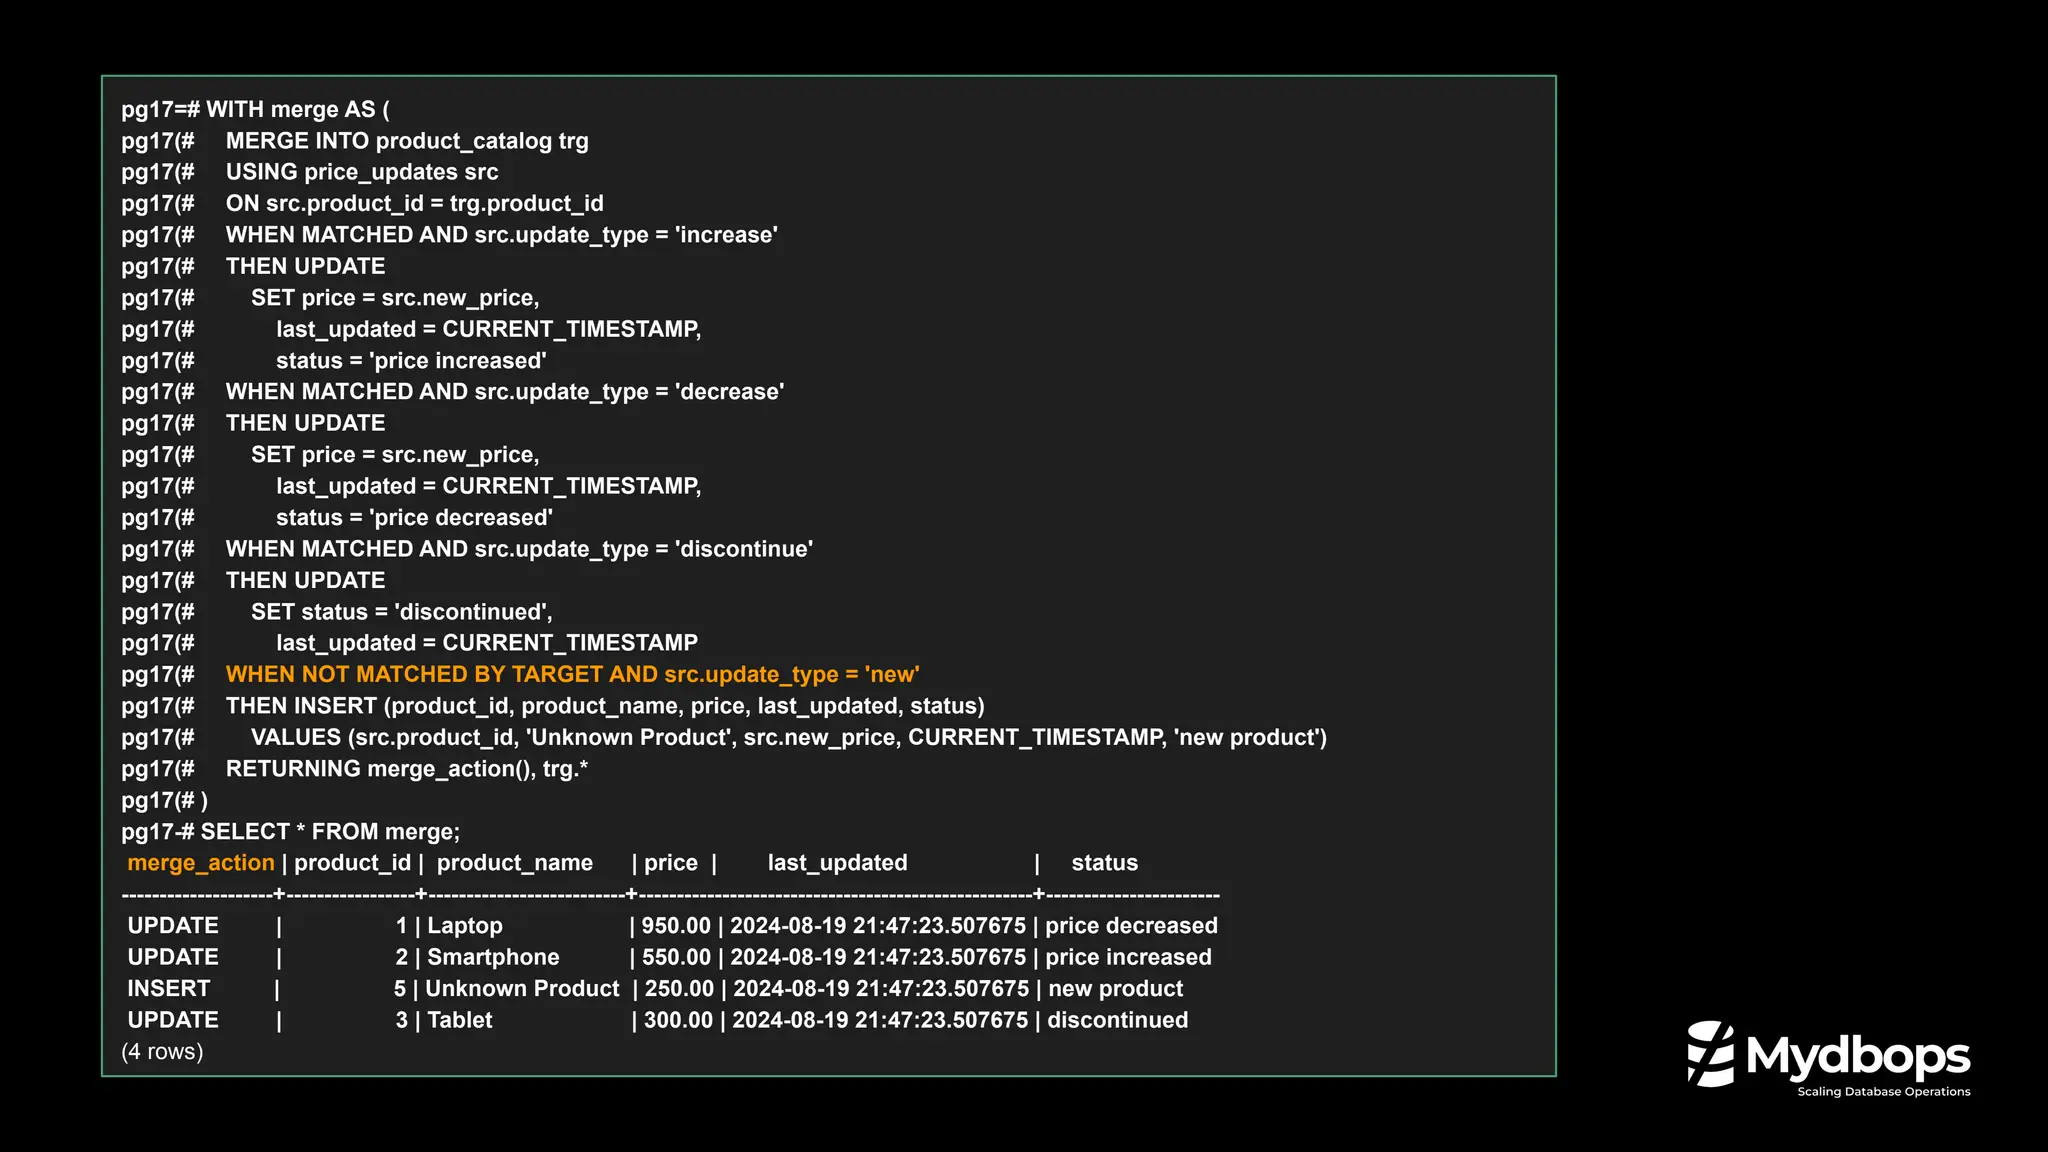
Task: Click 'discontinued' status in Tablet row
Action: coord(1117,1020)
